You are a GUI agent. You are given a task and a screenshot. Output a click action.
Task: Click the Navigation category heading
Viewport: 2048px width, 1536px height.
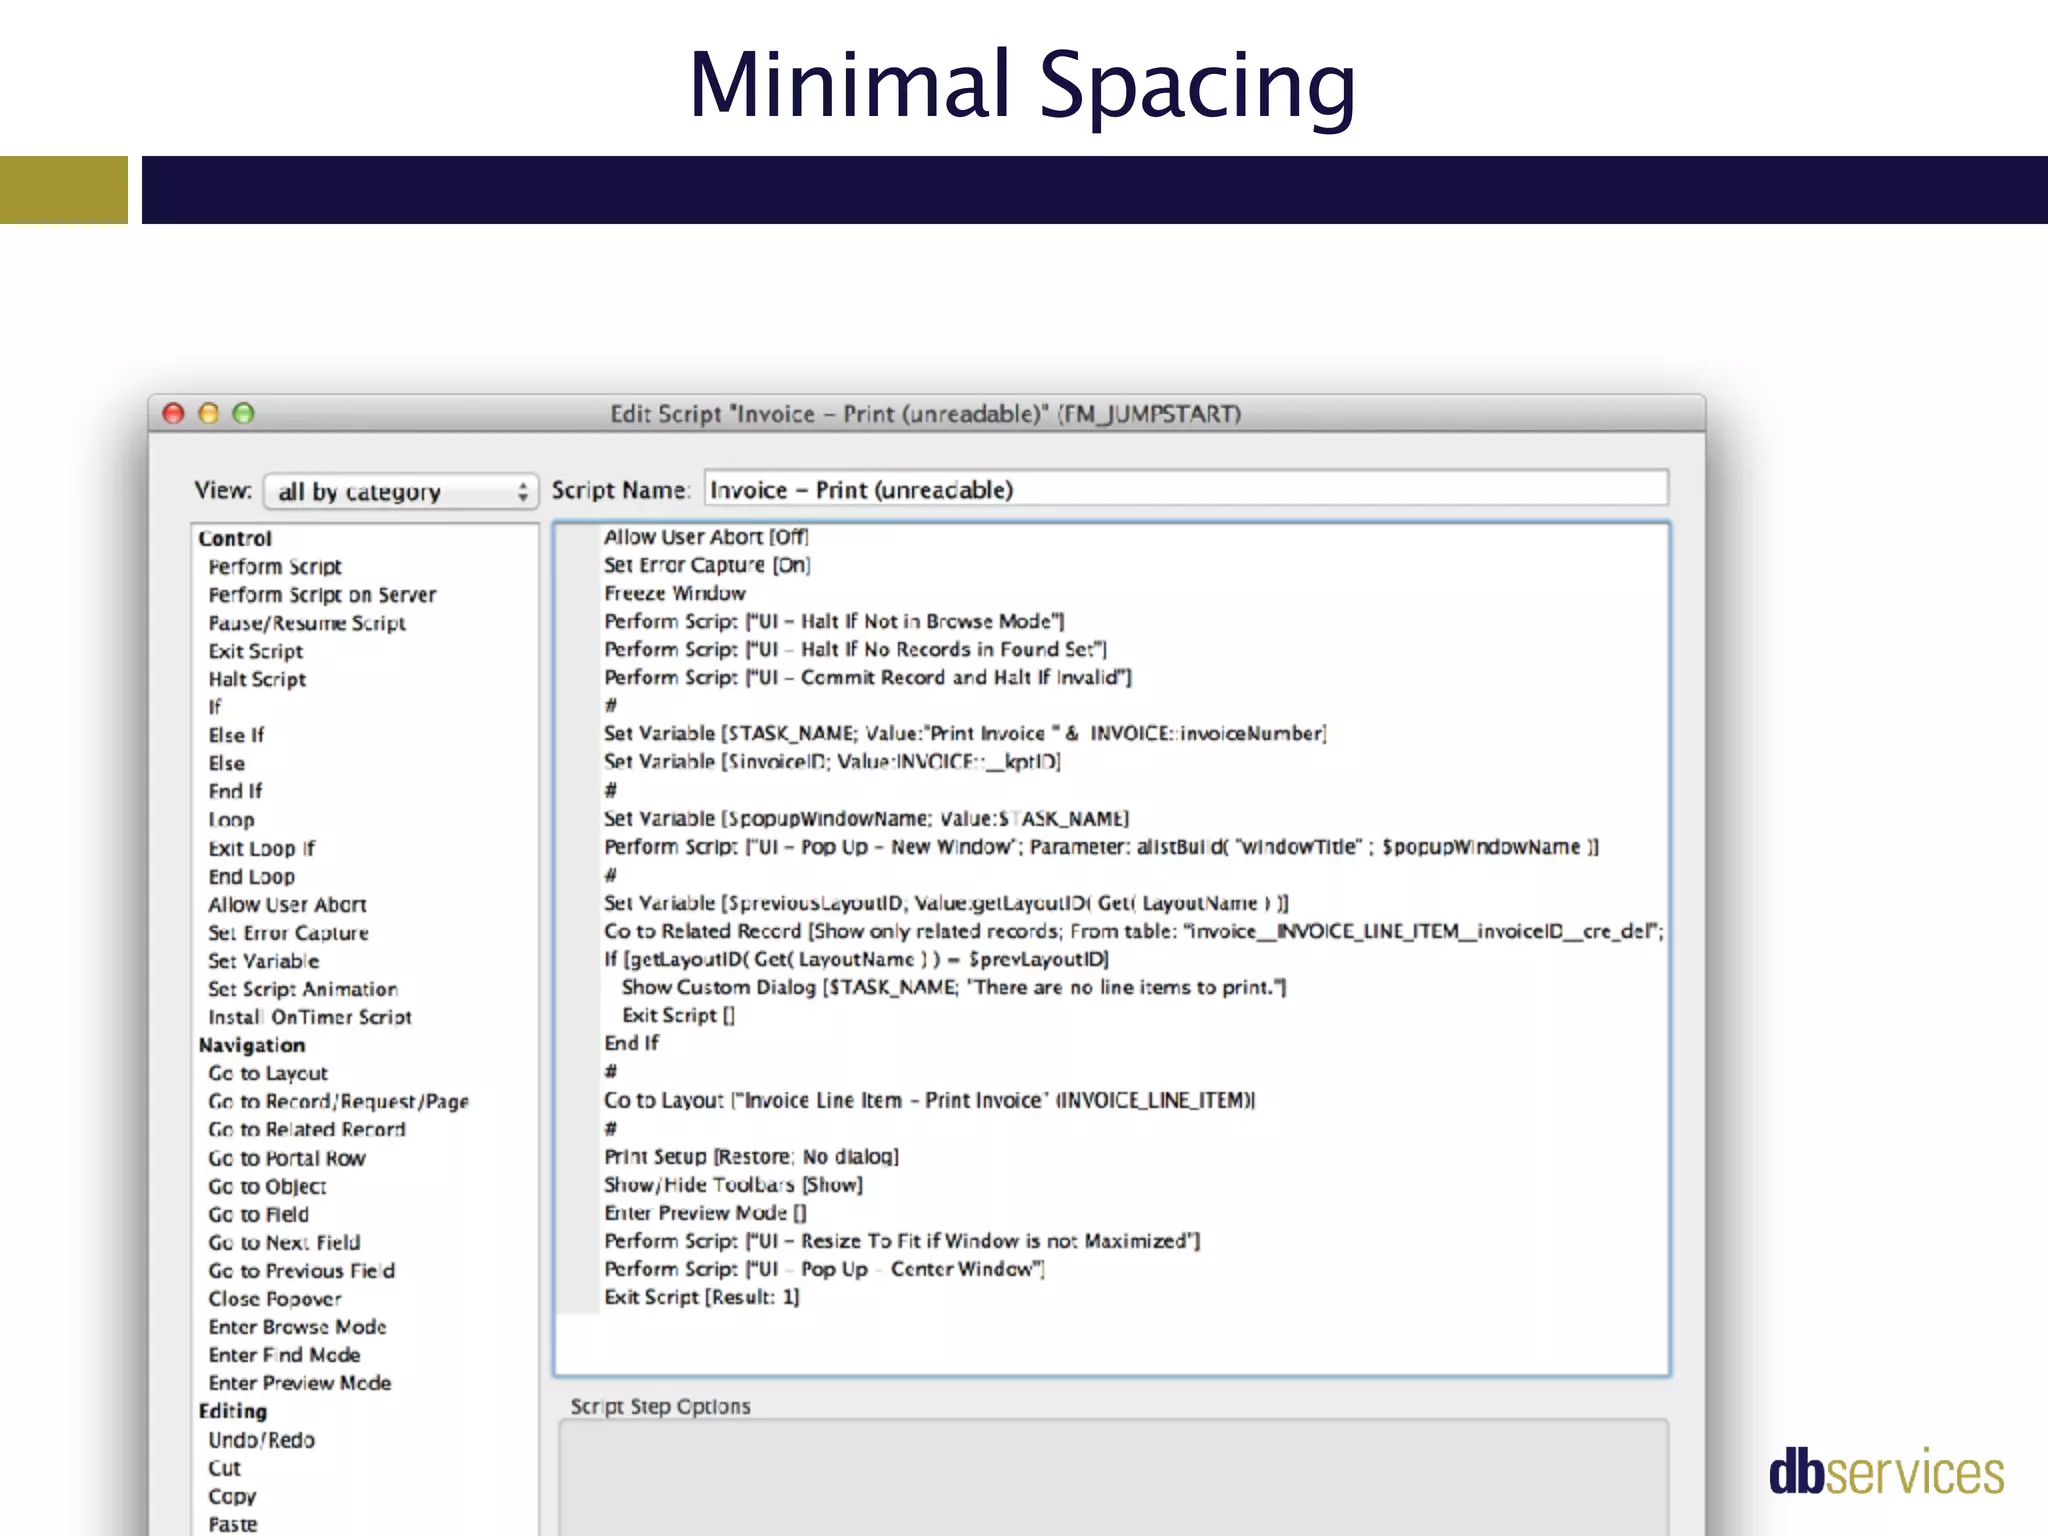click(252, 1045)
